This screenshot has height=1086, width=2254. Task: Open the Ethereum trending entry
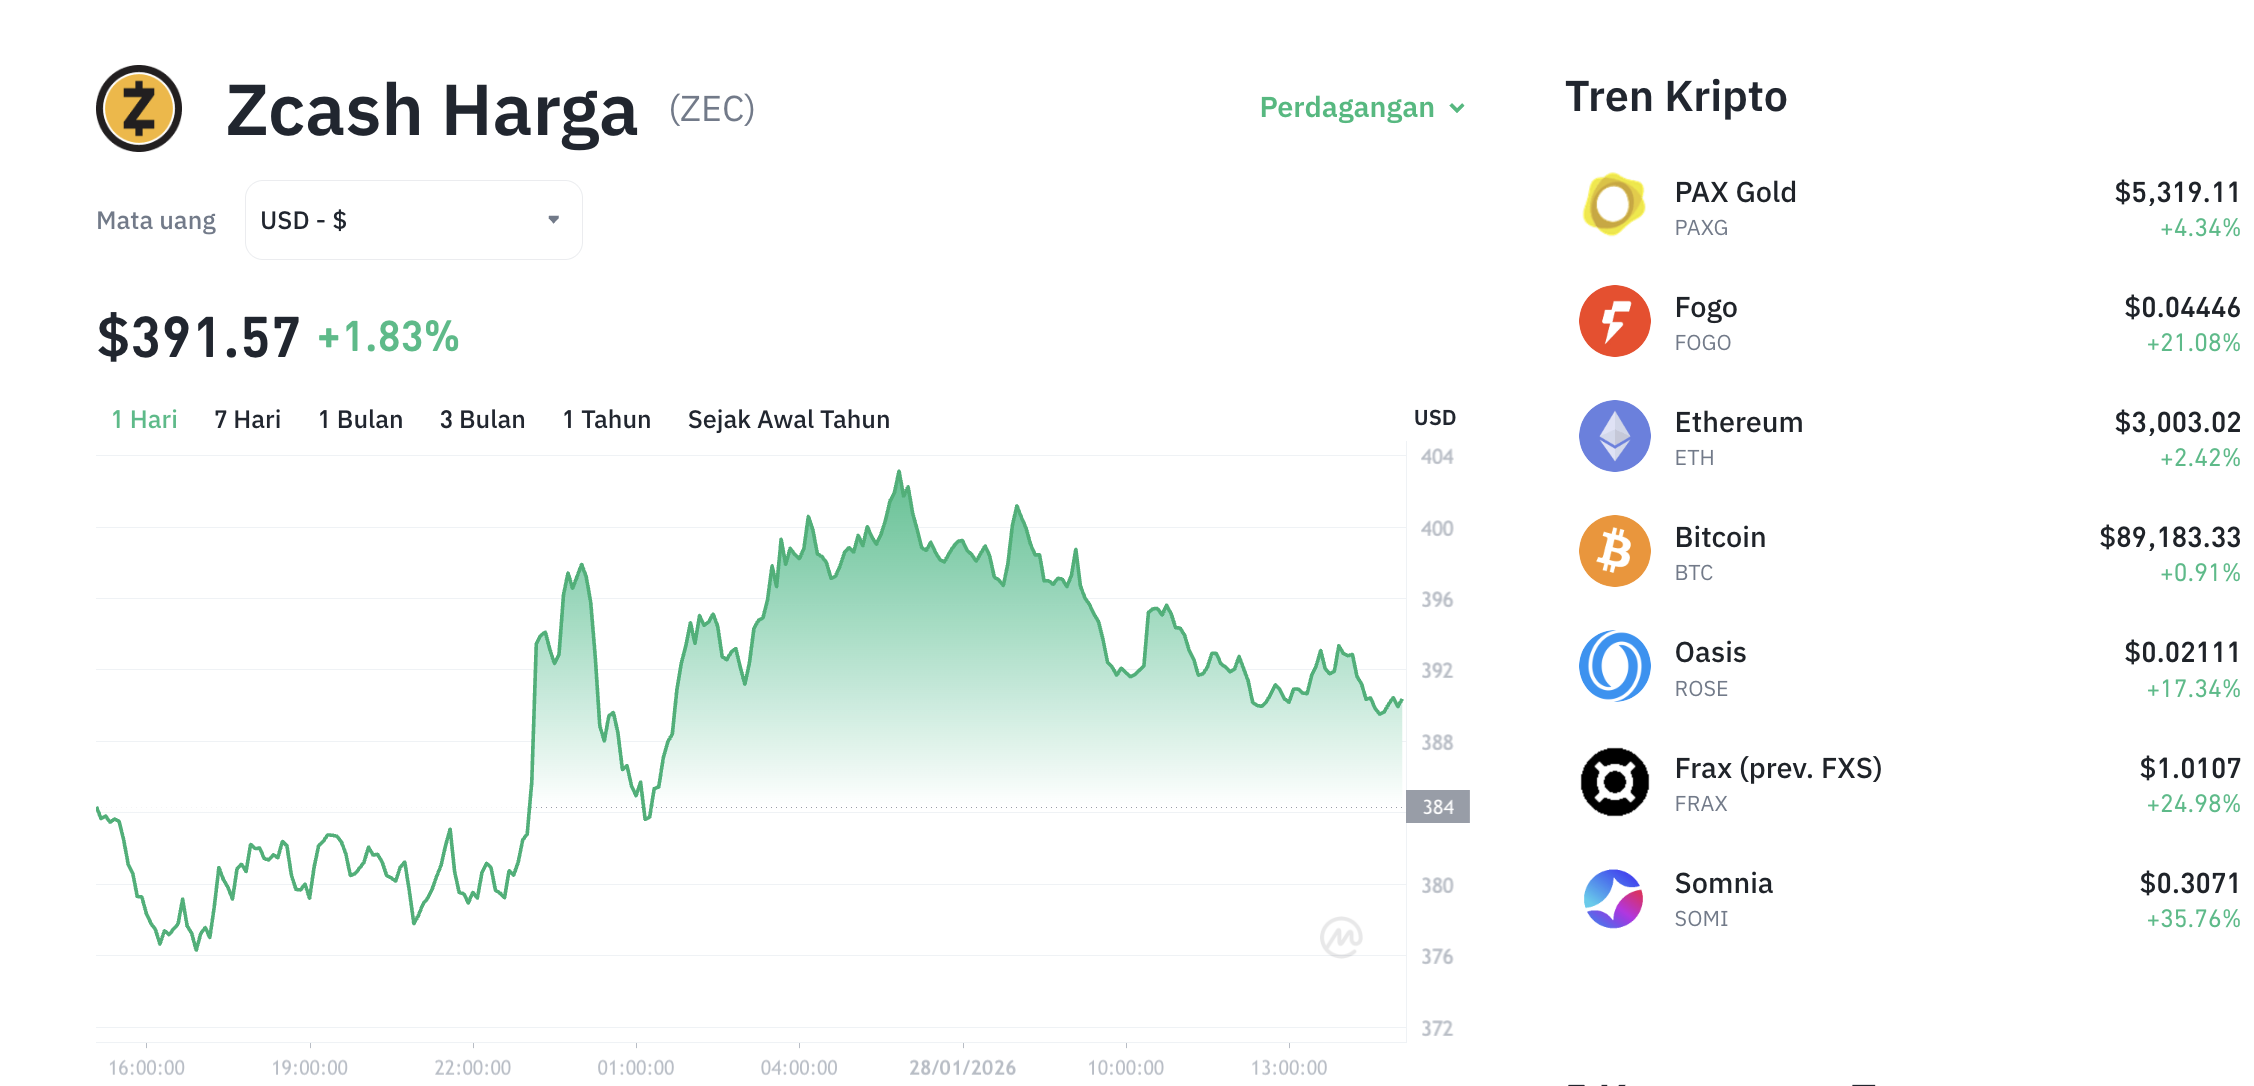1739,421
